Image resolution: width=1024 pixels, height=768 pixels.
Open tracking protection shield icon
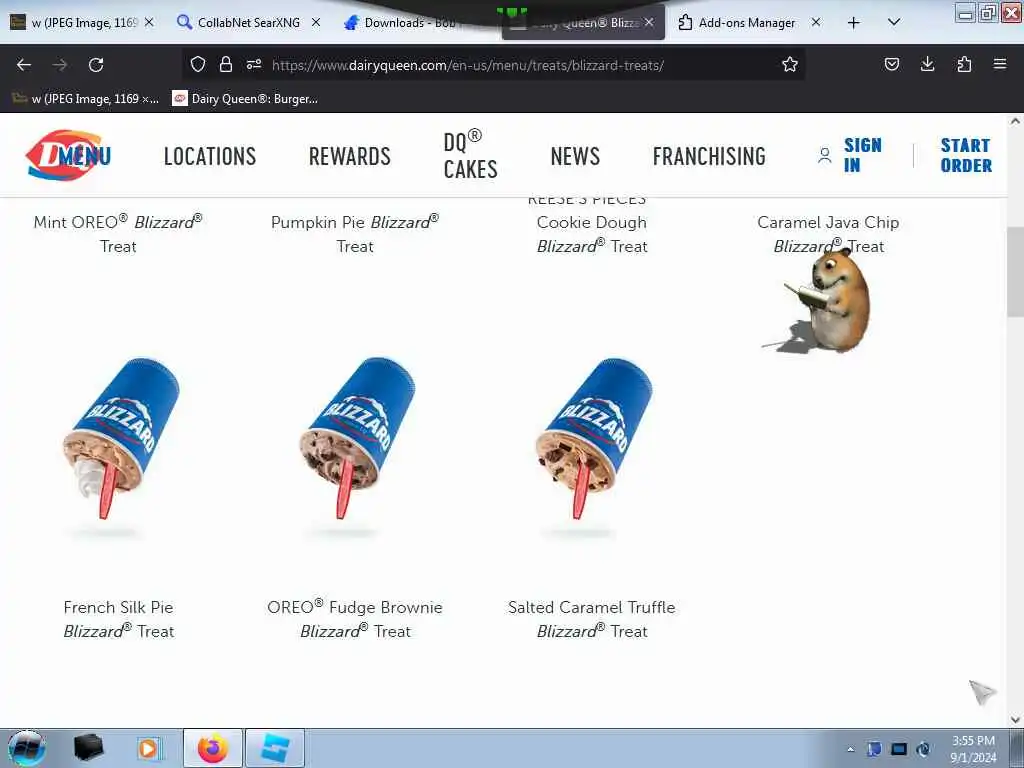coord(198,64)
